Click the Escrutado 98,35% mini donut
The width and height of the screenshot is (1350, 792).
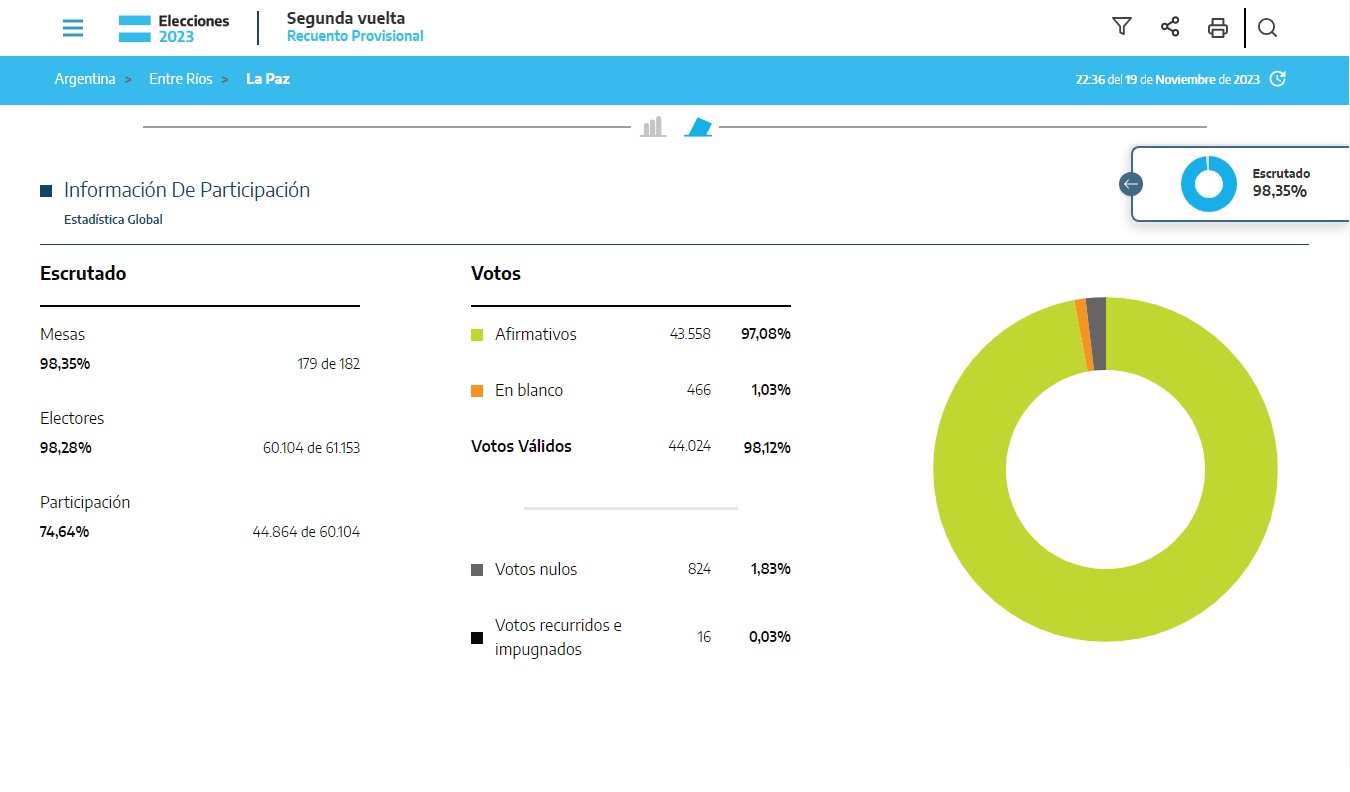coord(1208,184)
